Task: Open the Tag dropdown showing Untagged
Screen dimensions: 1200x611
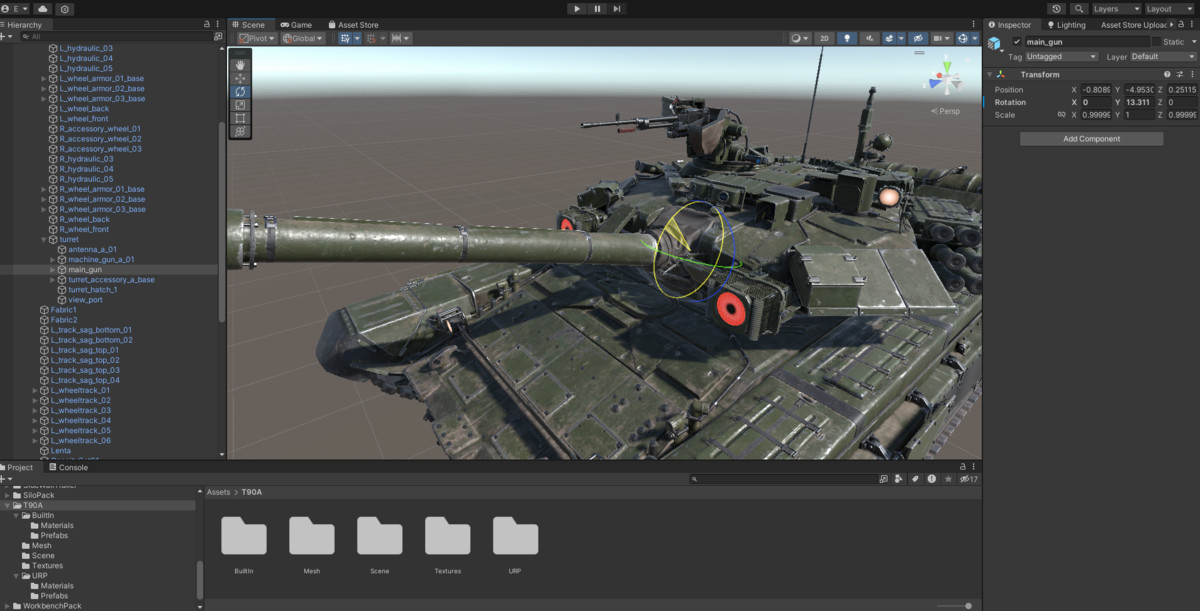Action: 1062,57
